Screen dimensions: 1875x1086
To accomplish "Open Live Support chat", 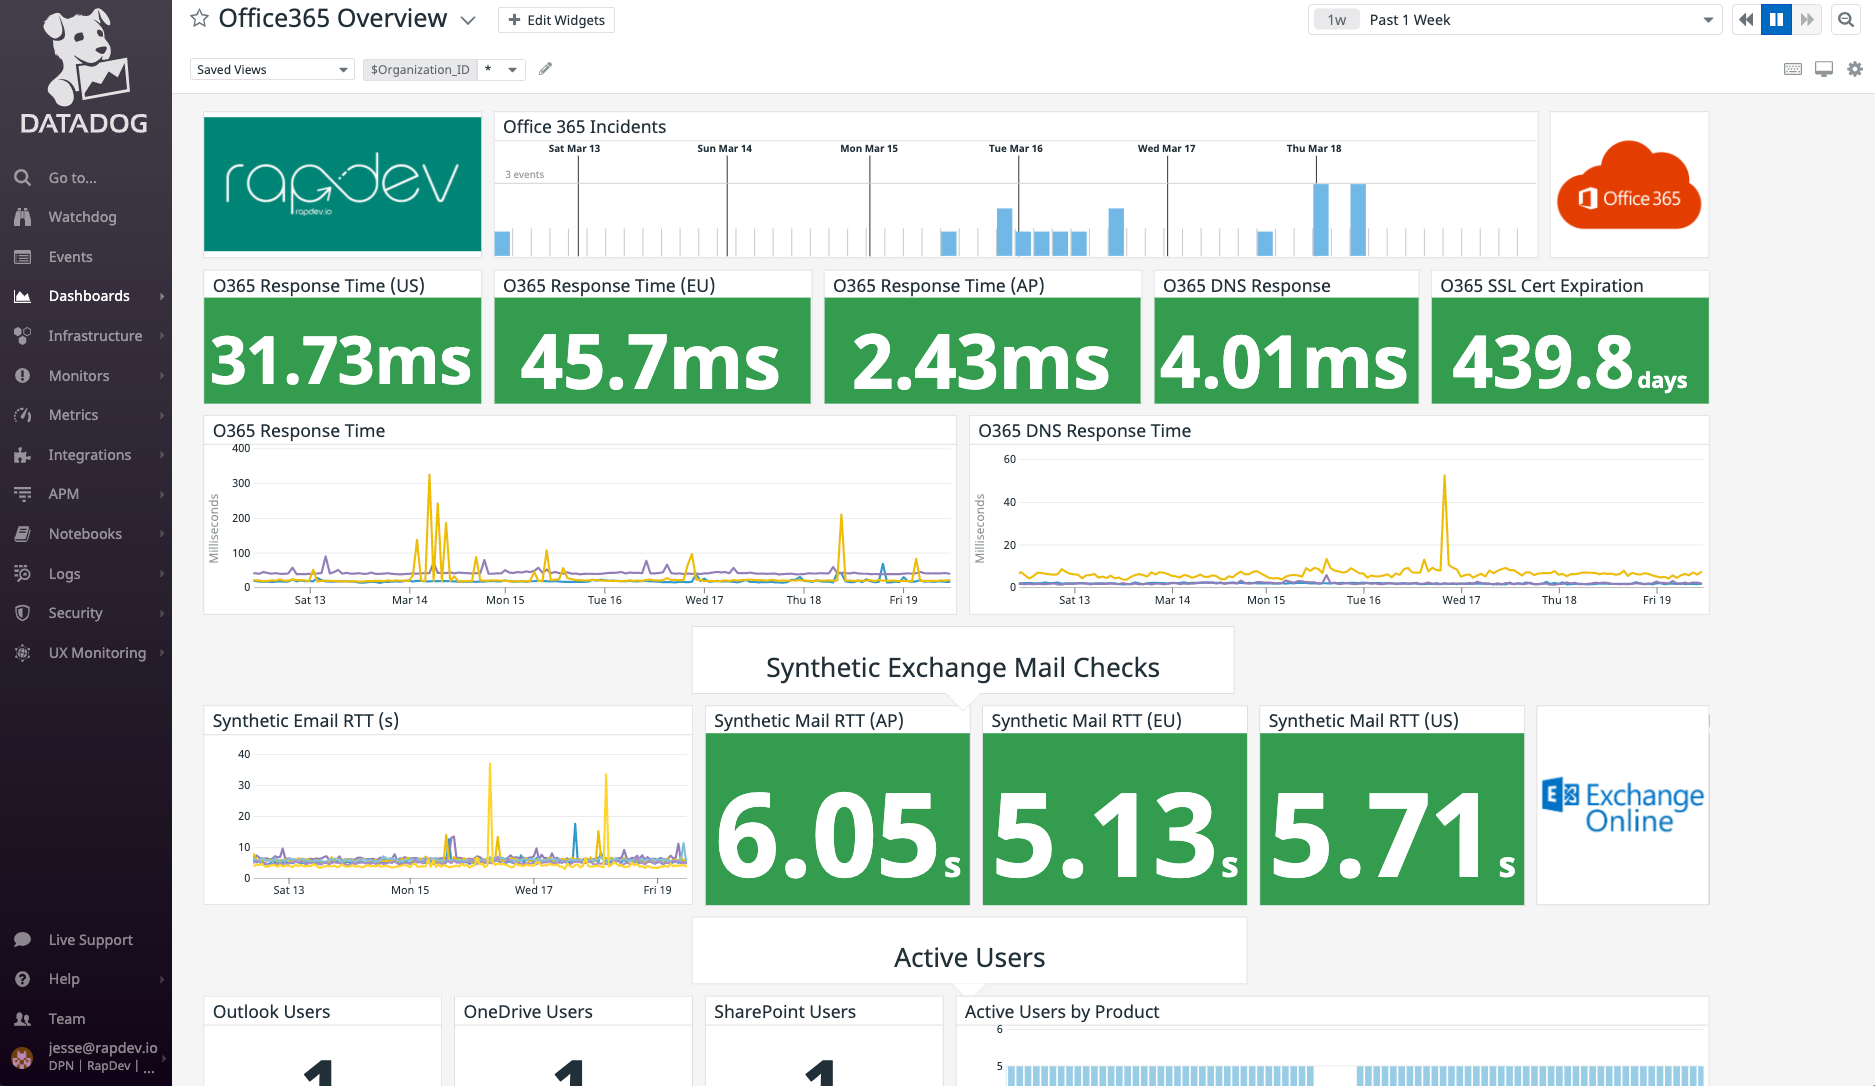I will coord(90,940).
